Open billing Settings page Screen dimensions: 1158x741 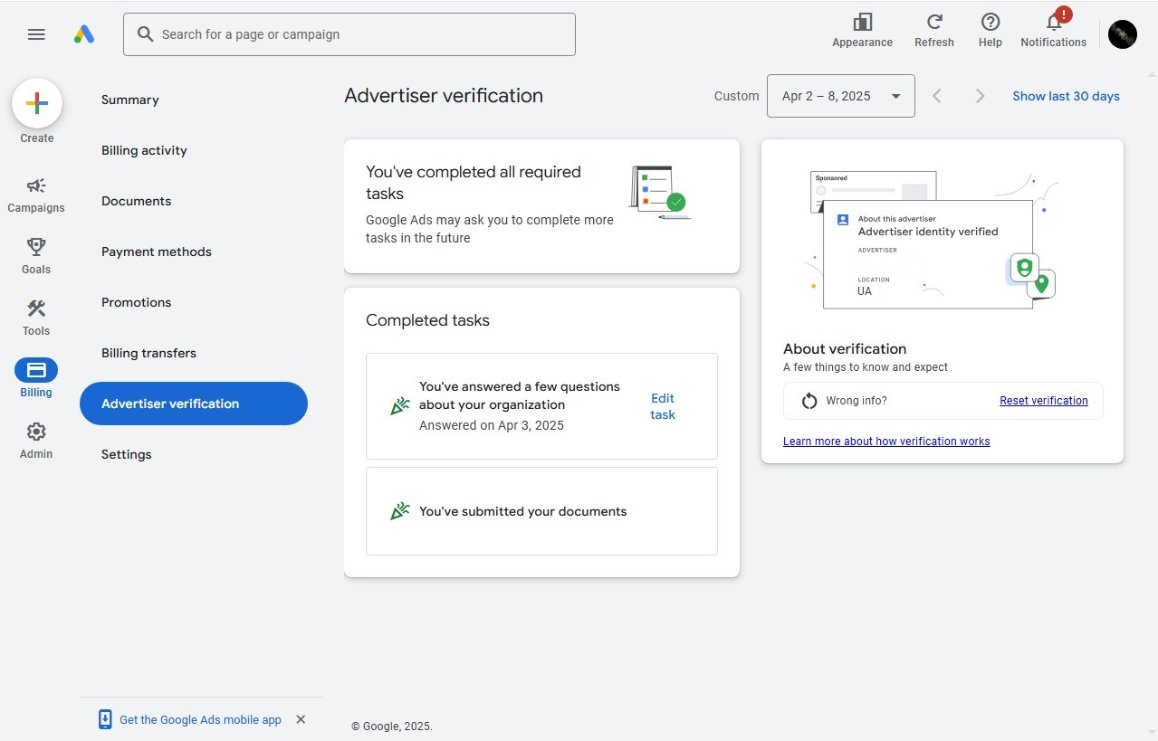(x=126, y=454)
